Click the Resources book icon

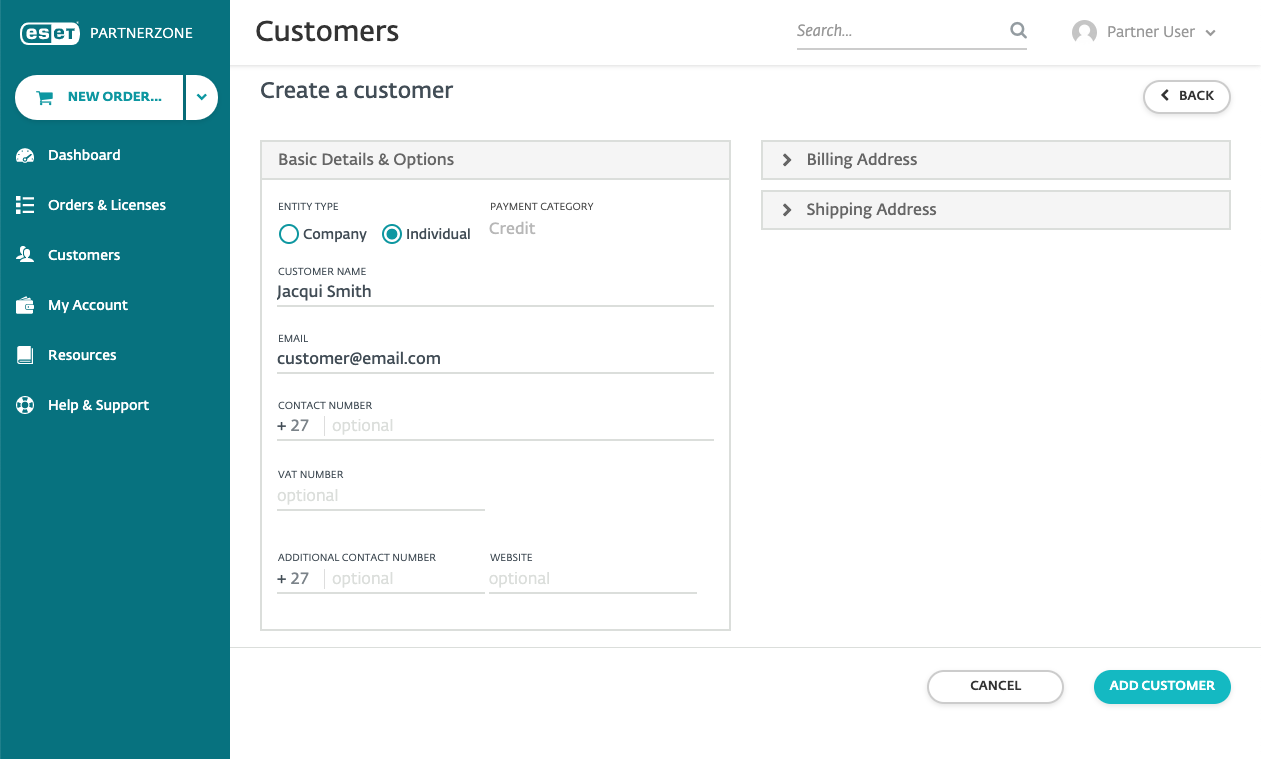[x=25, y=355]
